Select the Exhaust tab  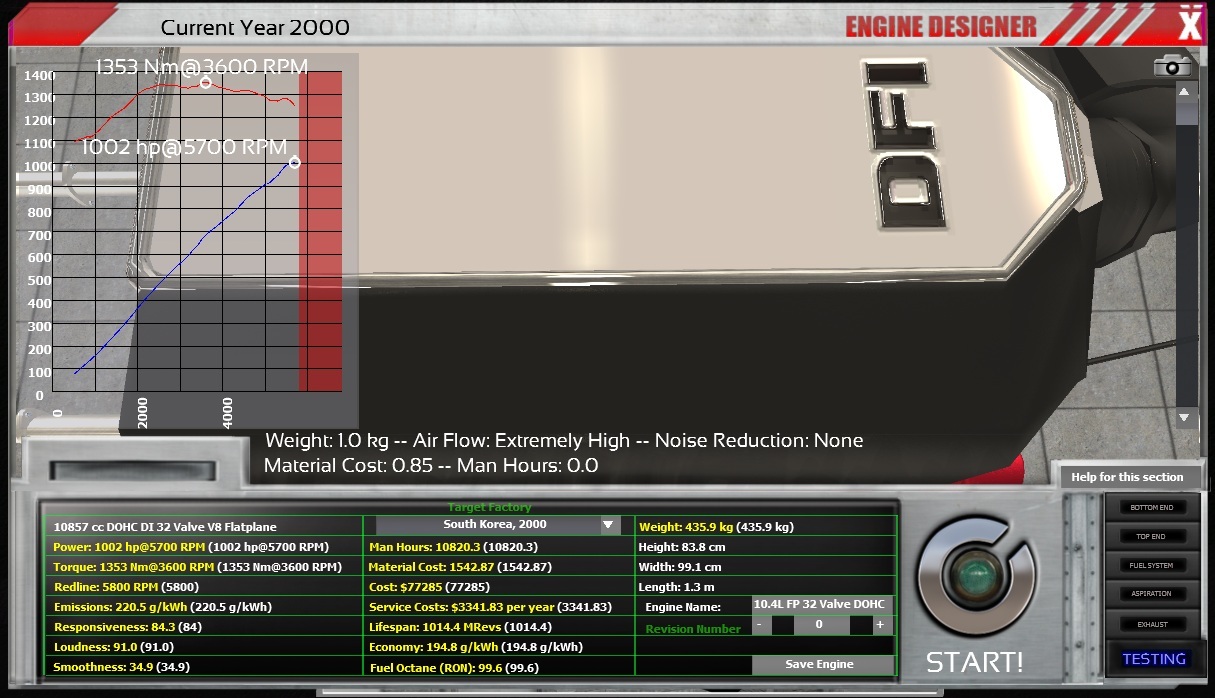1153,625
